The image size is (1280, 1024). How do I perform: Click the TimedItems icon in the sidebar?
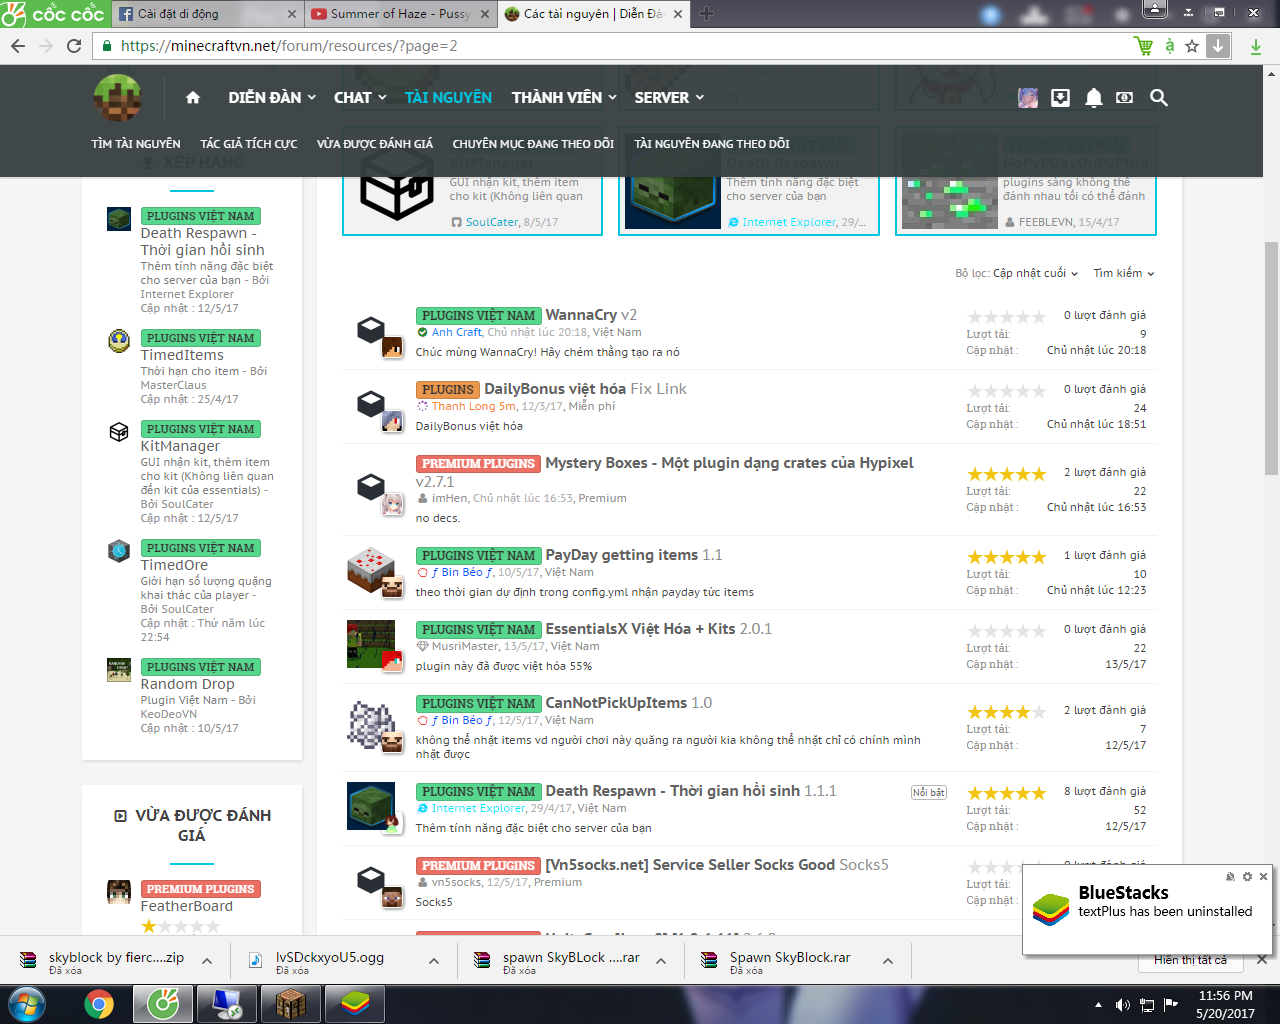coord(119,341)
